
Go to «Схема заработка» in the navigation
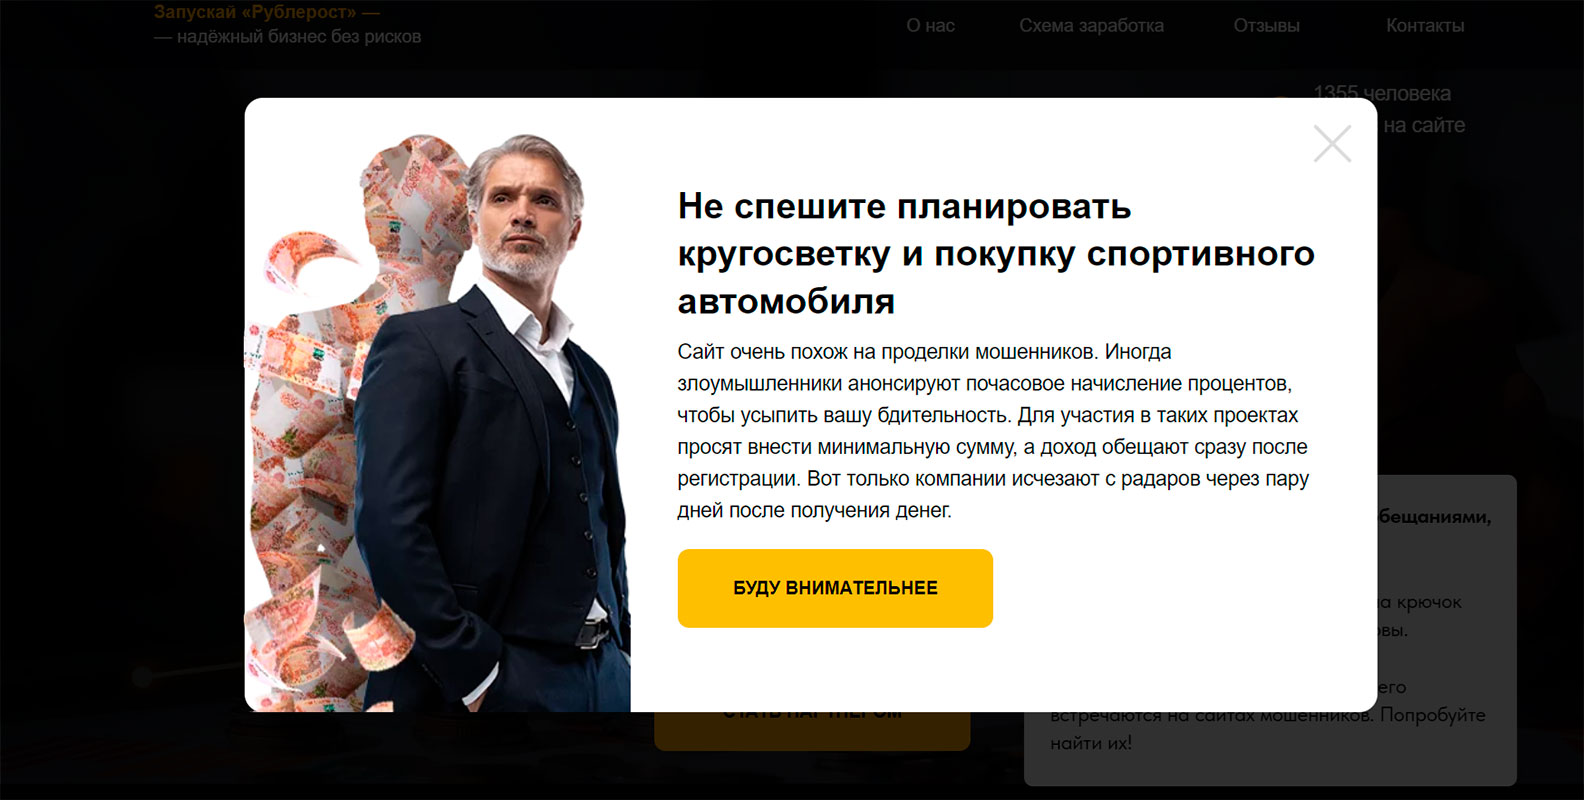(1091, 26)
